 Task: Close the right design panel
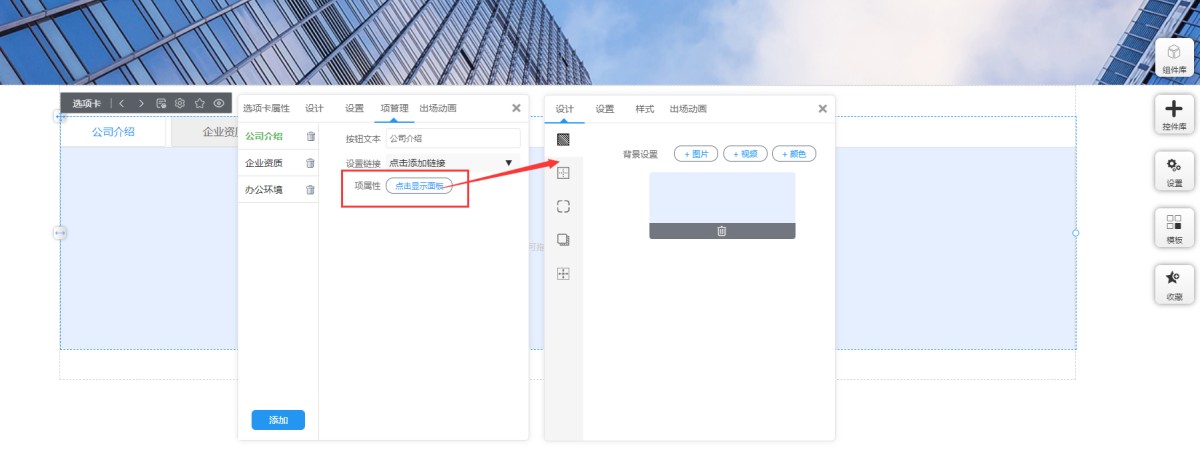coord(822,108)
